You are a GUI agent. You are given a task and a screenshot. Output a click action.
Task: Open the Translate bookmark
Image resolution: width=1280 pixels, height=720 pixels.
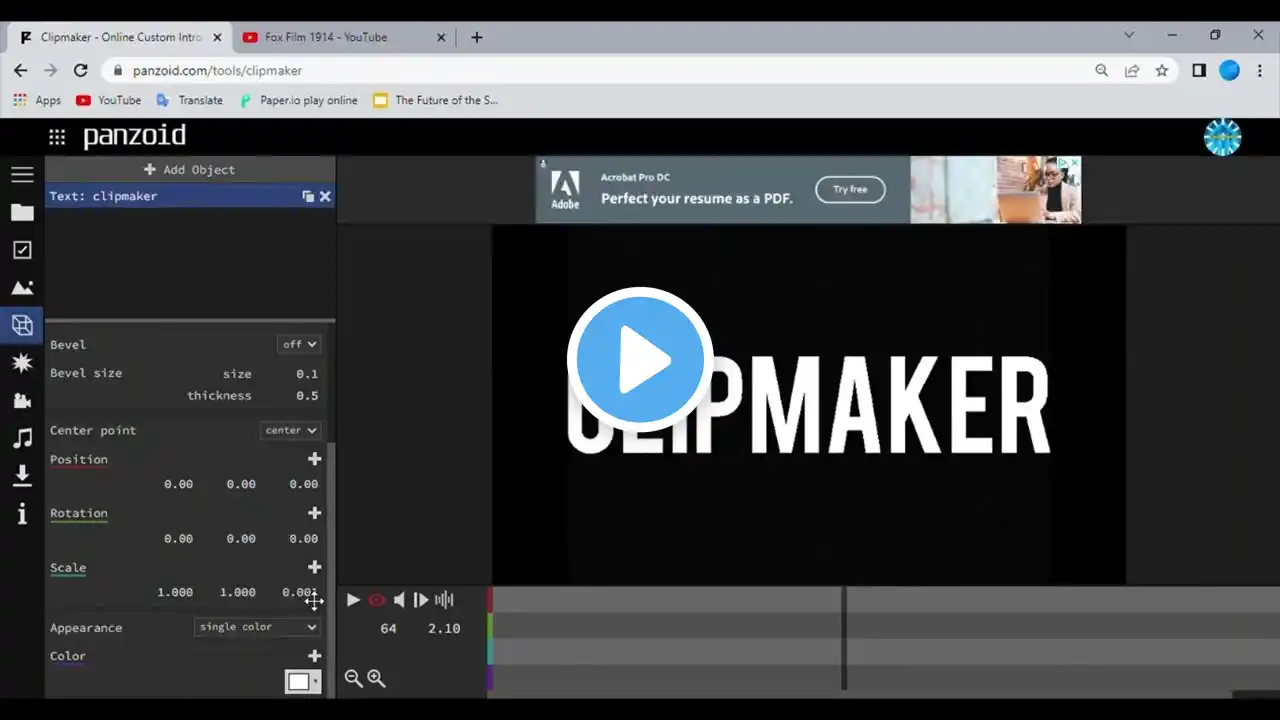coord(190,100)
